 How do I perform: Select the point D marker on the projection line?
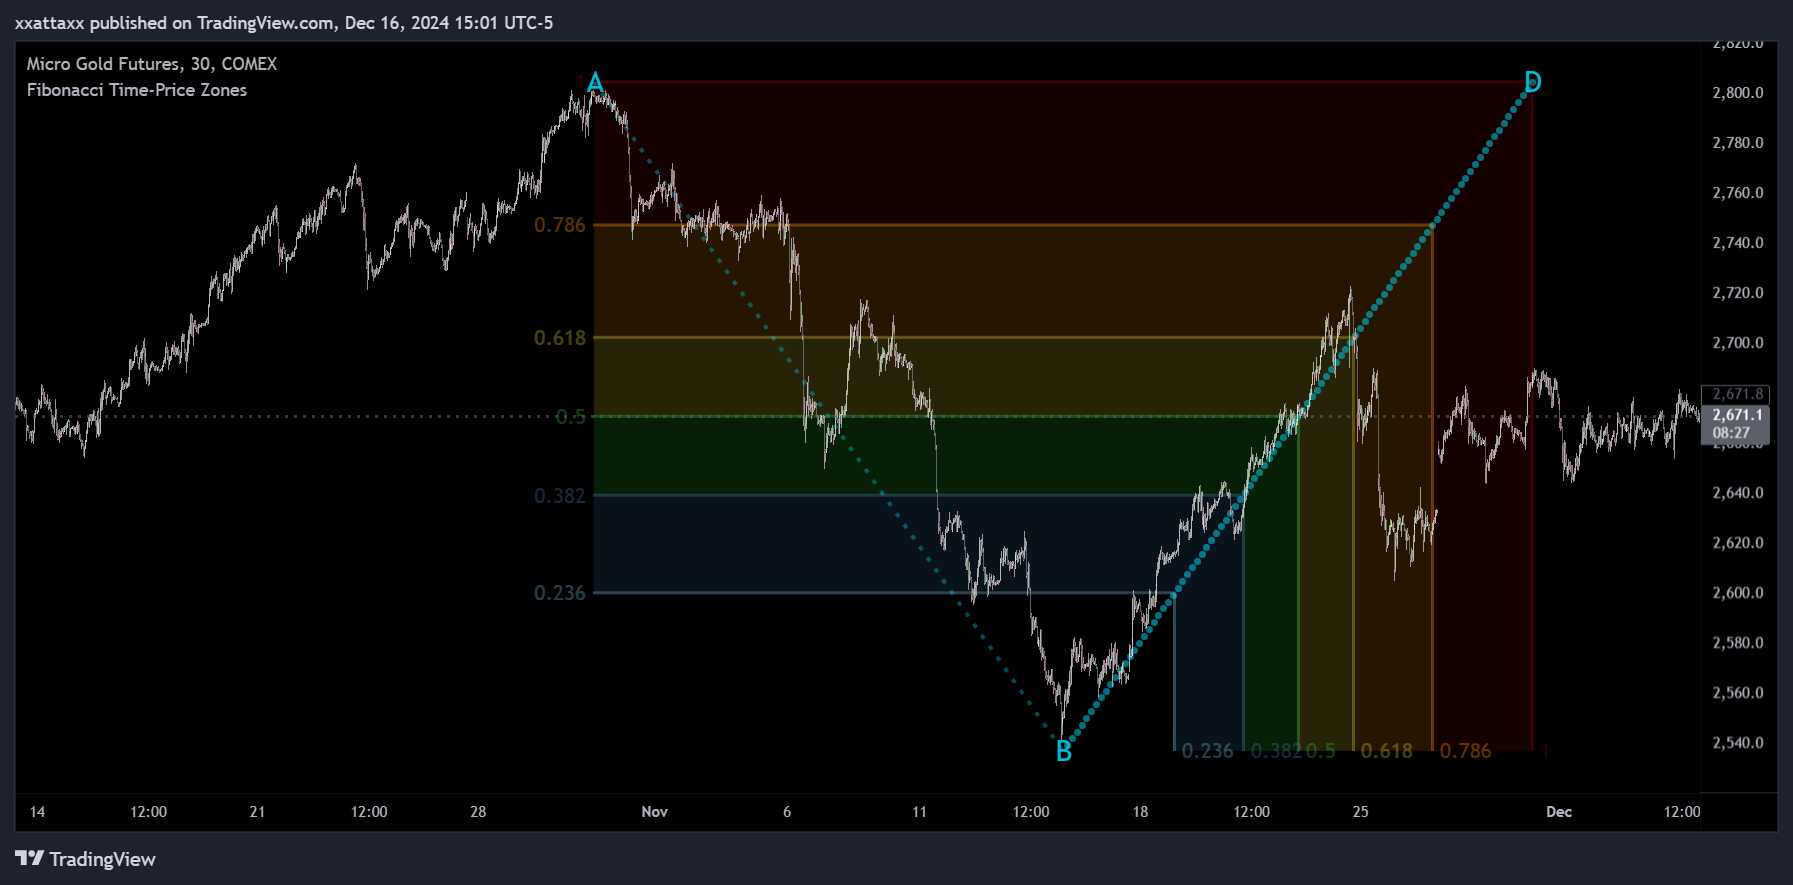click(x=1533, y=82)
